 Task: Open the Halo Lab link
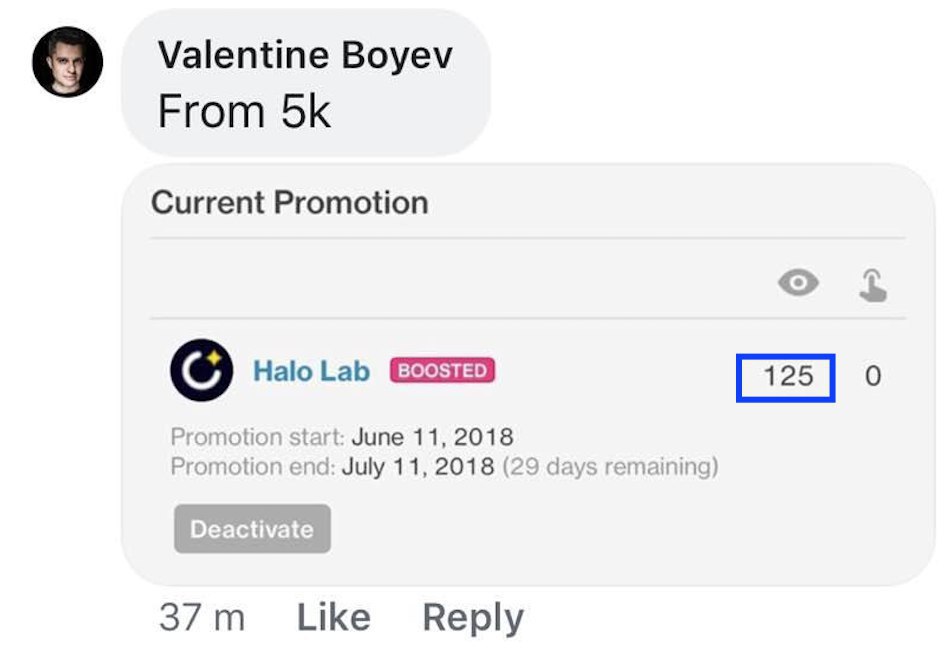click(x=311, y=371)
